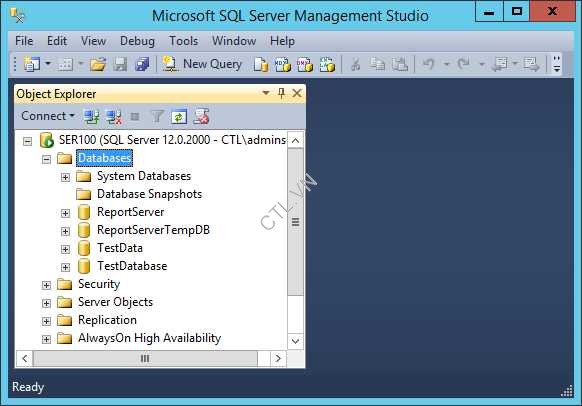The height and width of the screenshot is (406, 582).
Task: Click Analysis Services DMX Query icon
Action: pyautogui.click(x=305, y=64)
